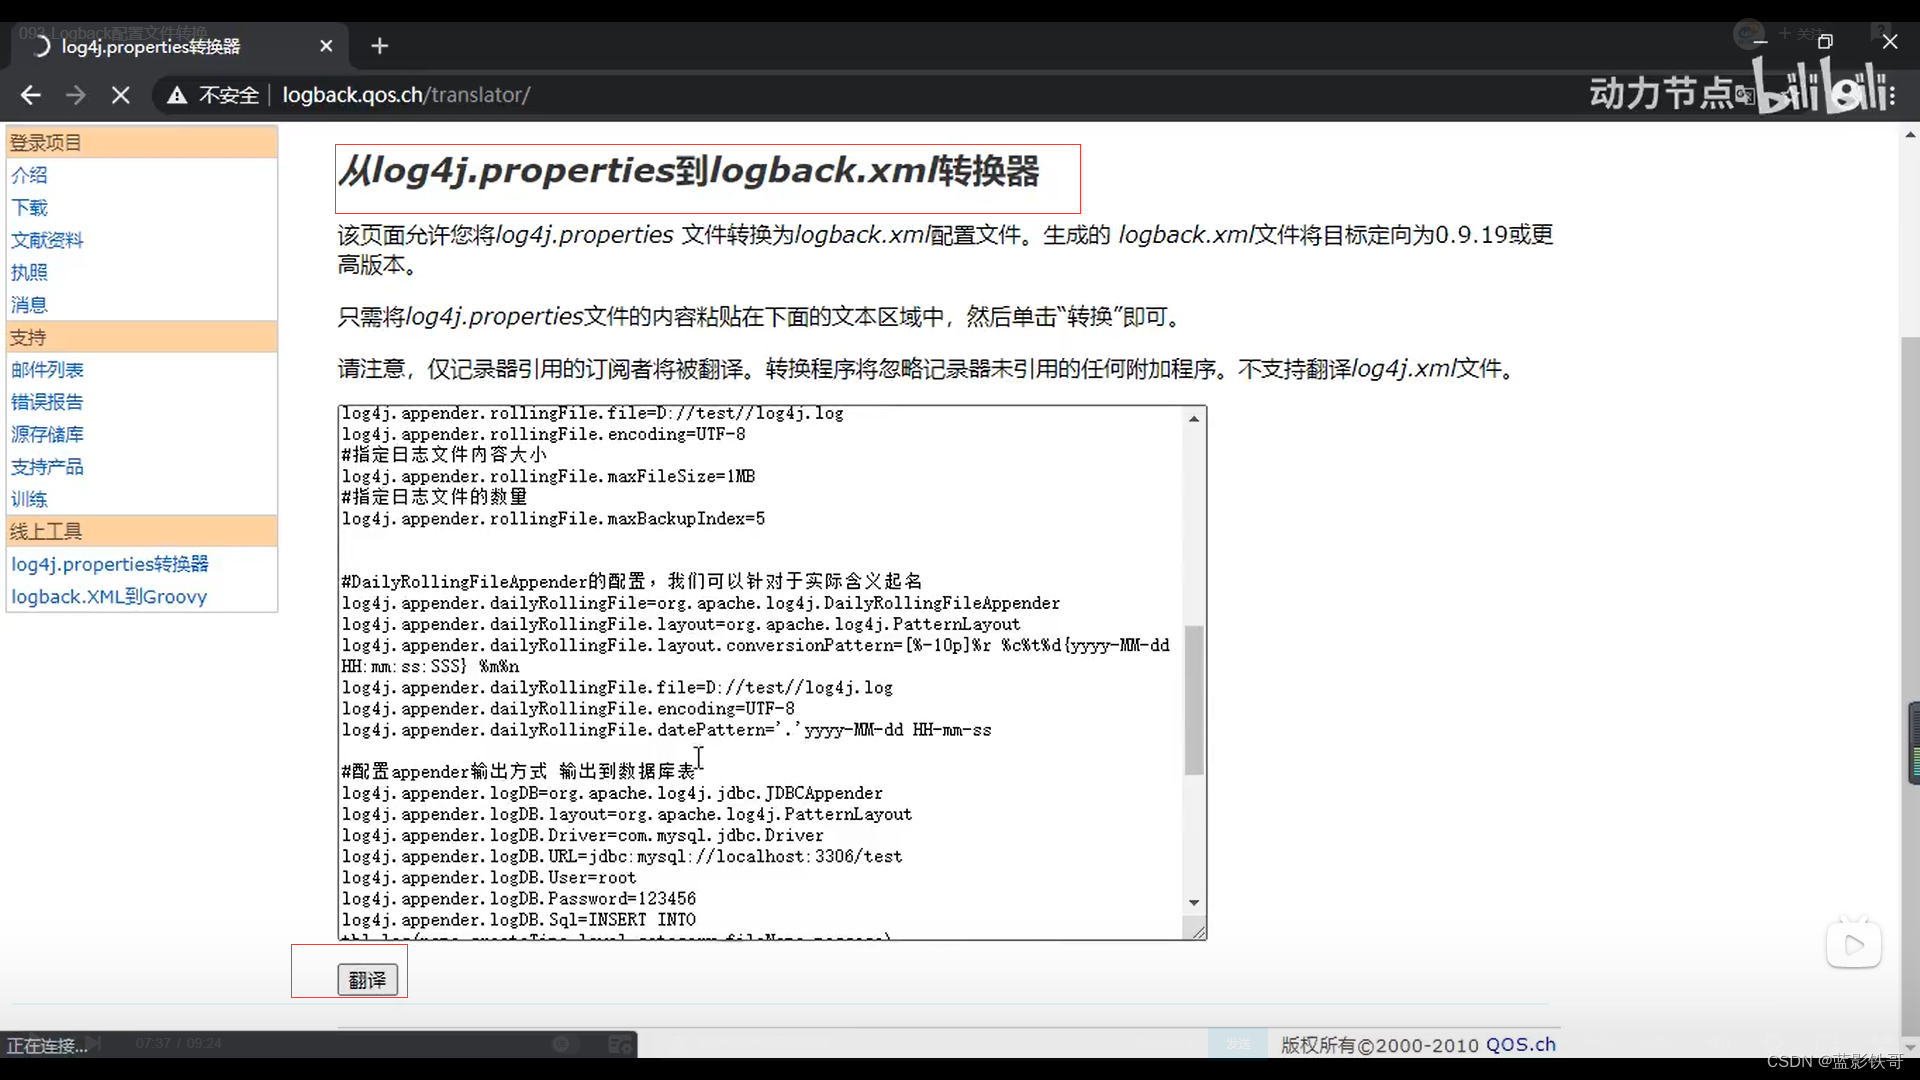Click the 登录项目 sidebar header
Screen dimensions: 1920x1080
click(x=142, y=142)
